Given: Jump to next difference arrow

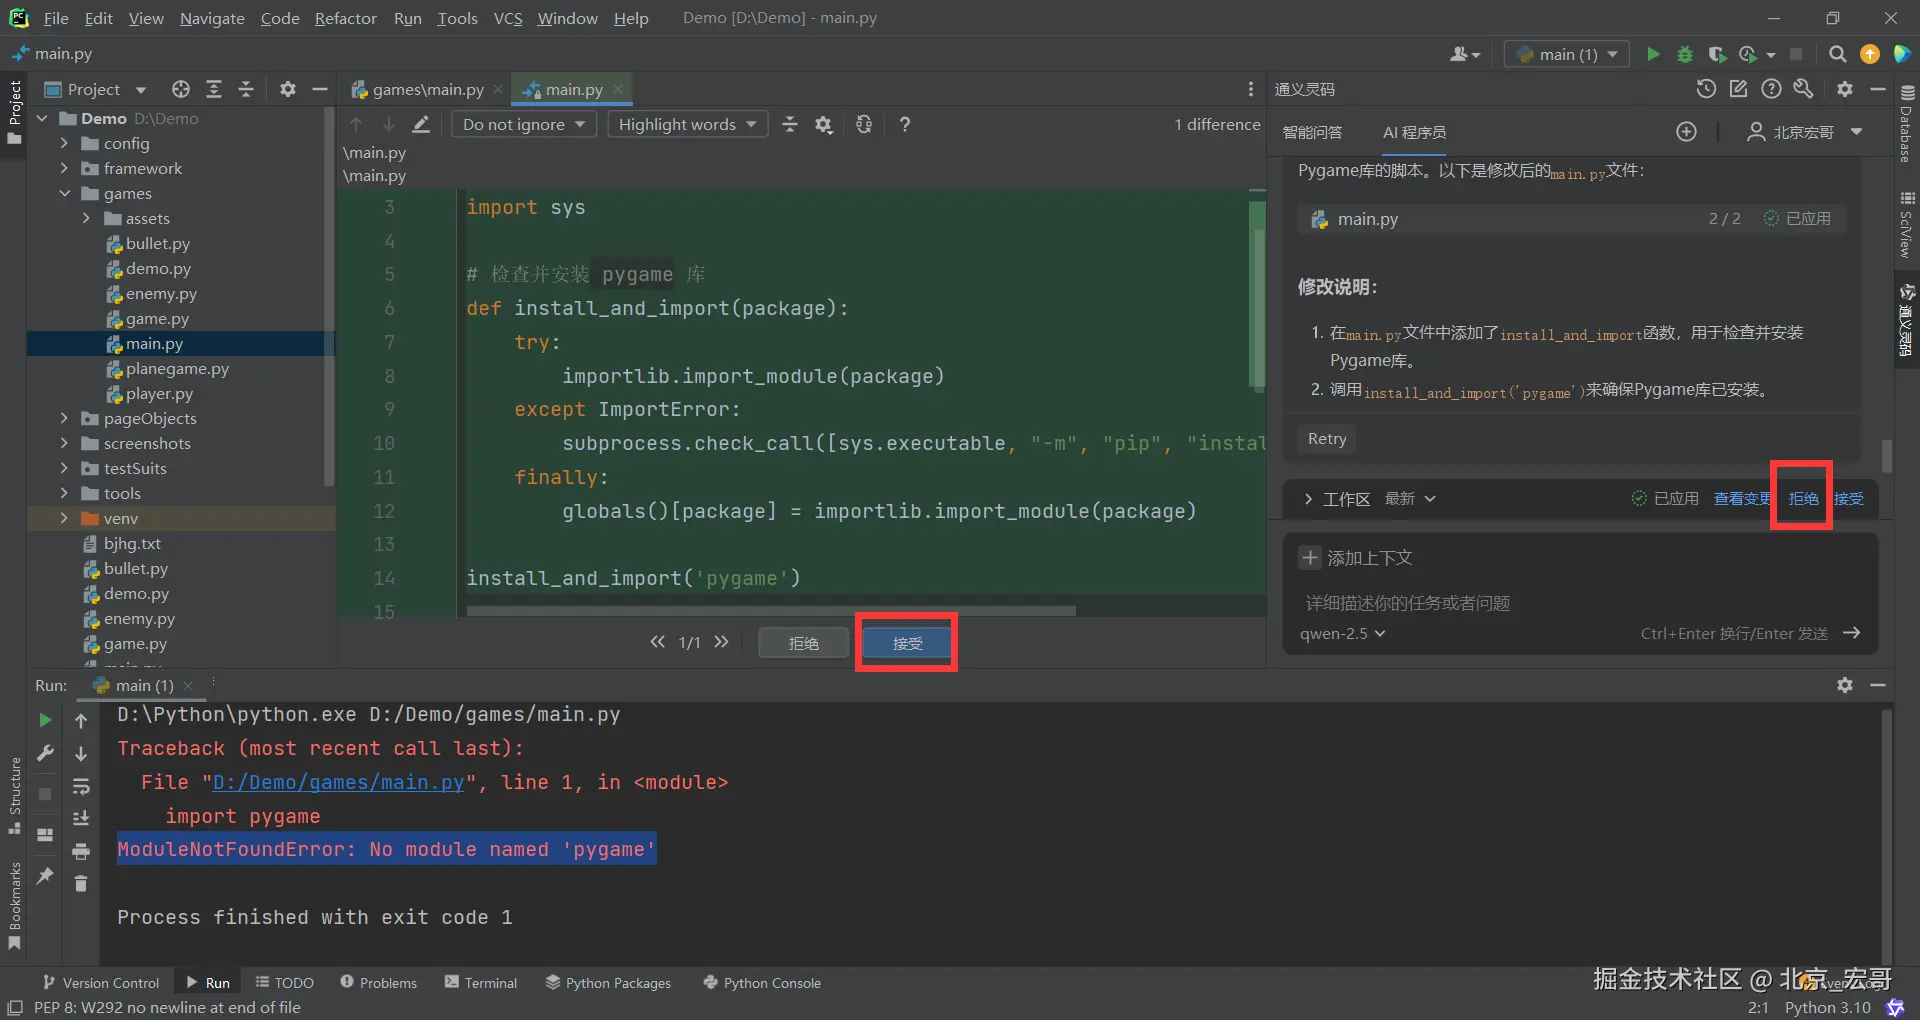Looking at the screenshot, I should (388, 124).
